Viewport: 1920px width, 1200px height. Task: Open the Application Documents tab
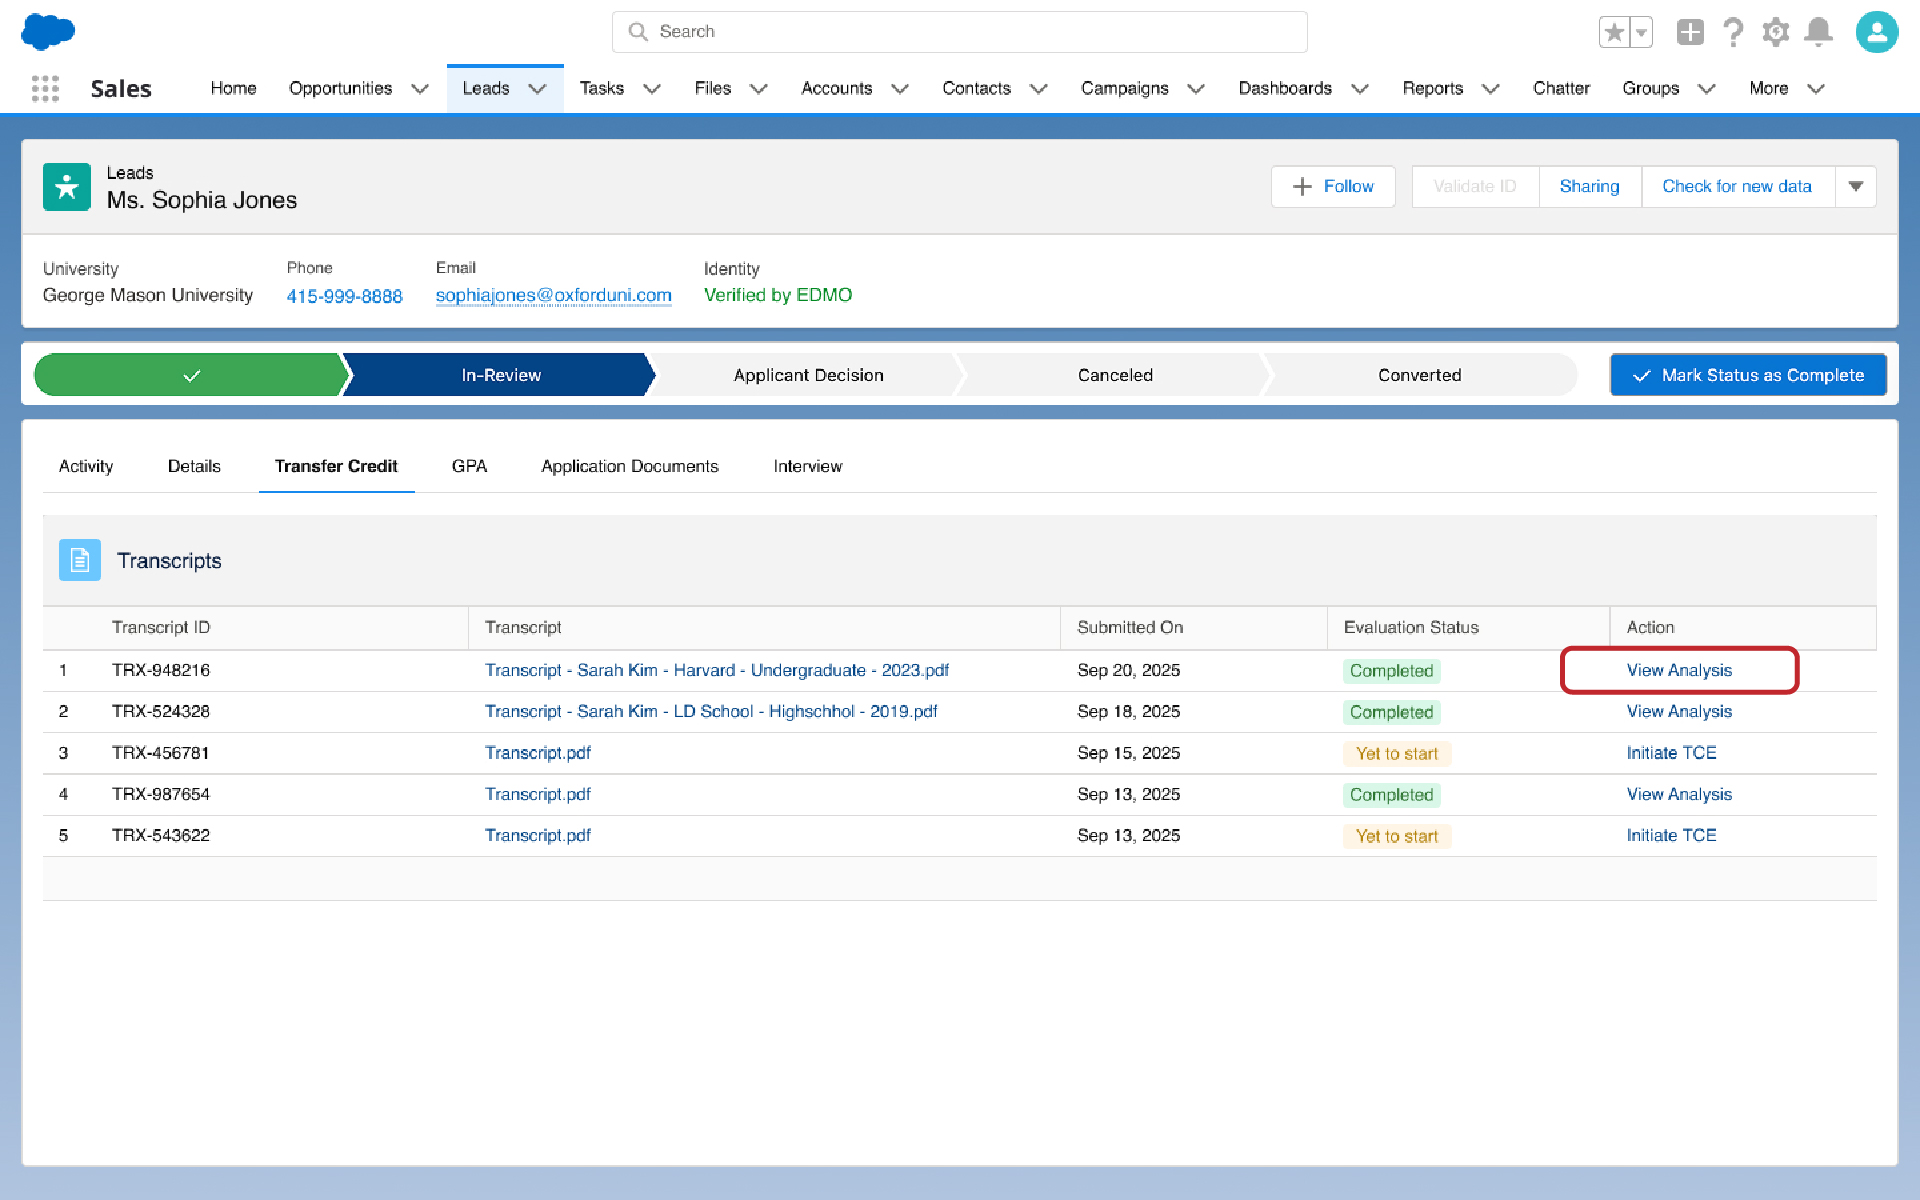pyautogui.click(x=629, y=466)
